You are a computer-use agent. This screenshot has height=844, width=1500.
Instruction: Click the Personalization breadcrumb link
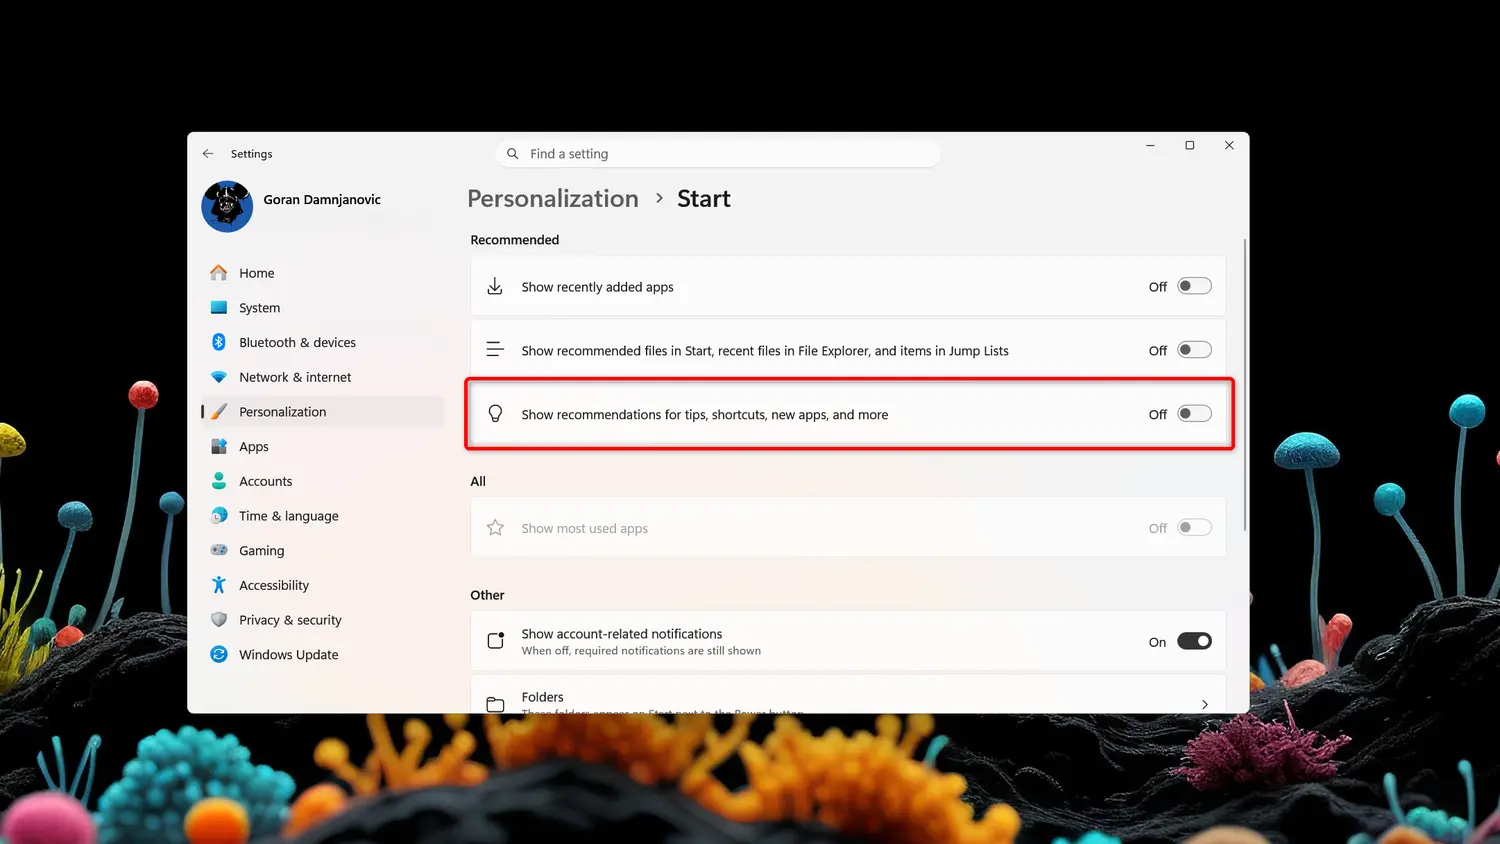click(553, 199)
